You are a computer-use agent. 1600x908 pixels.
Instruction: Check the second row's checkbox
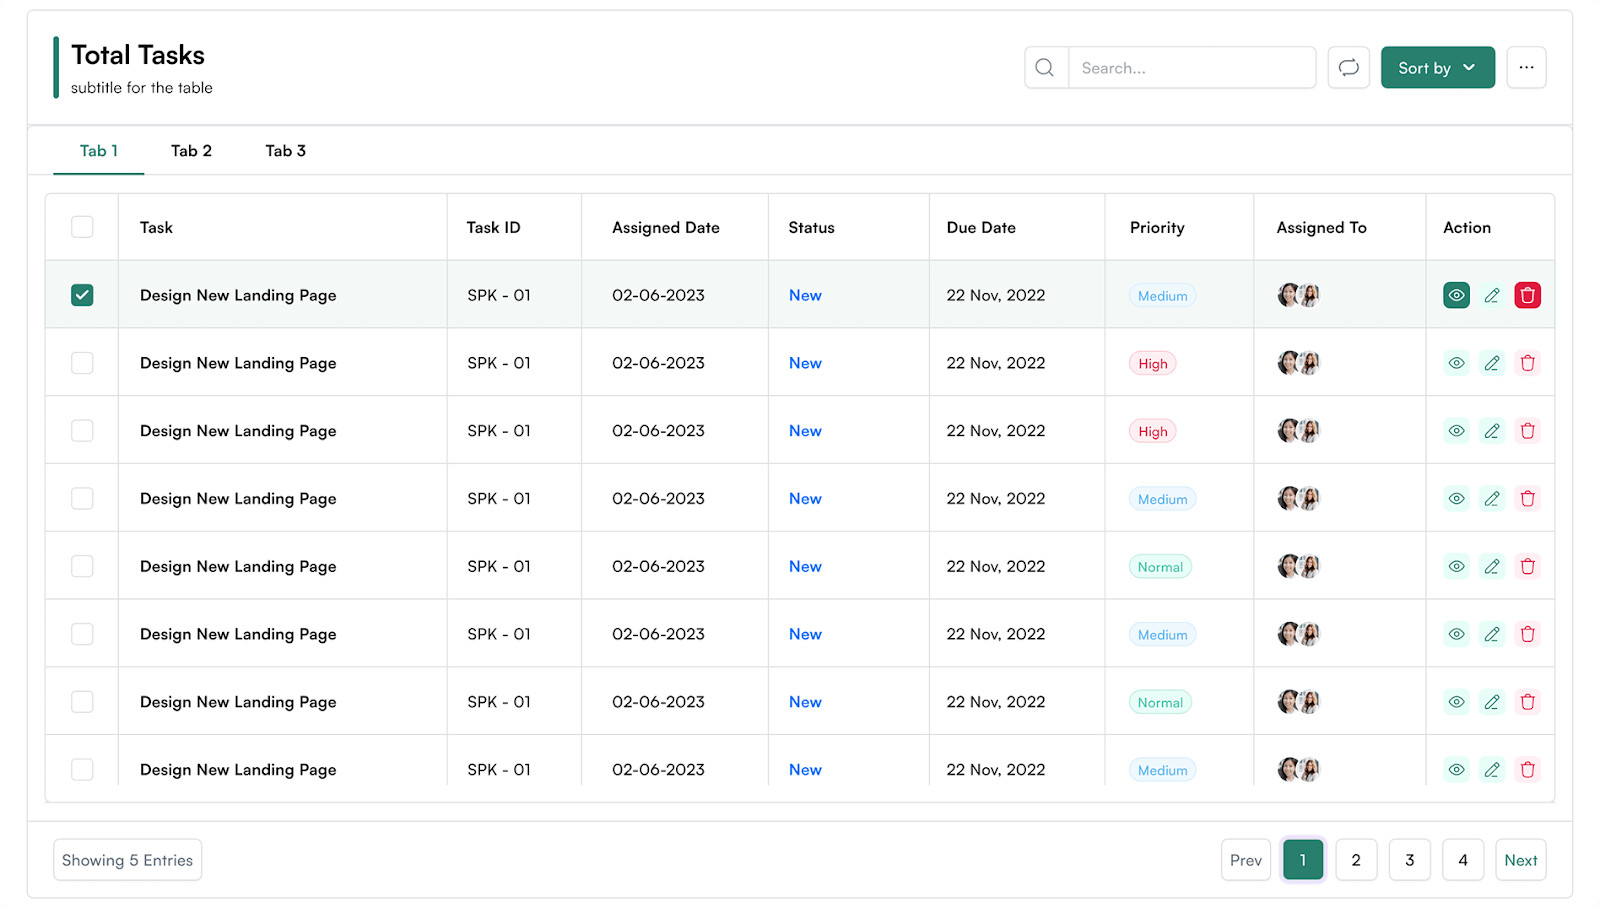click(x=82, y=364)
